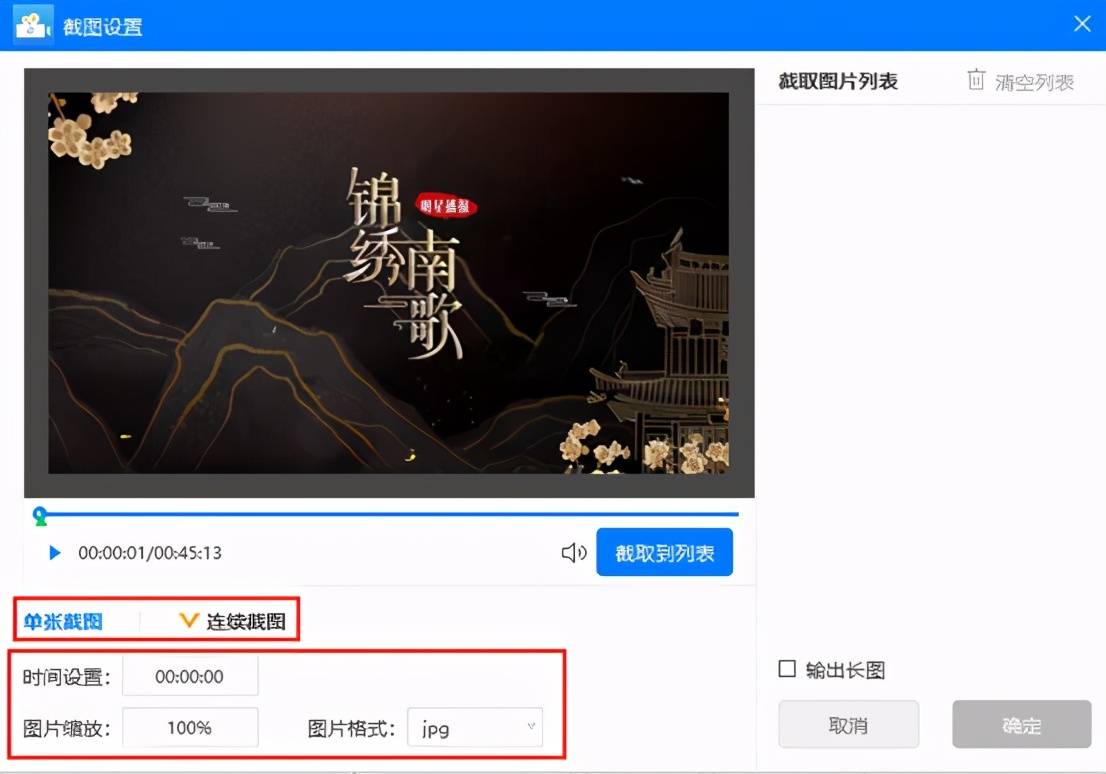Mute the video with the speaker icon
This screenshot has width=1106, height=774.
(573, 553)
